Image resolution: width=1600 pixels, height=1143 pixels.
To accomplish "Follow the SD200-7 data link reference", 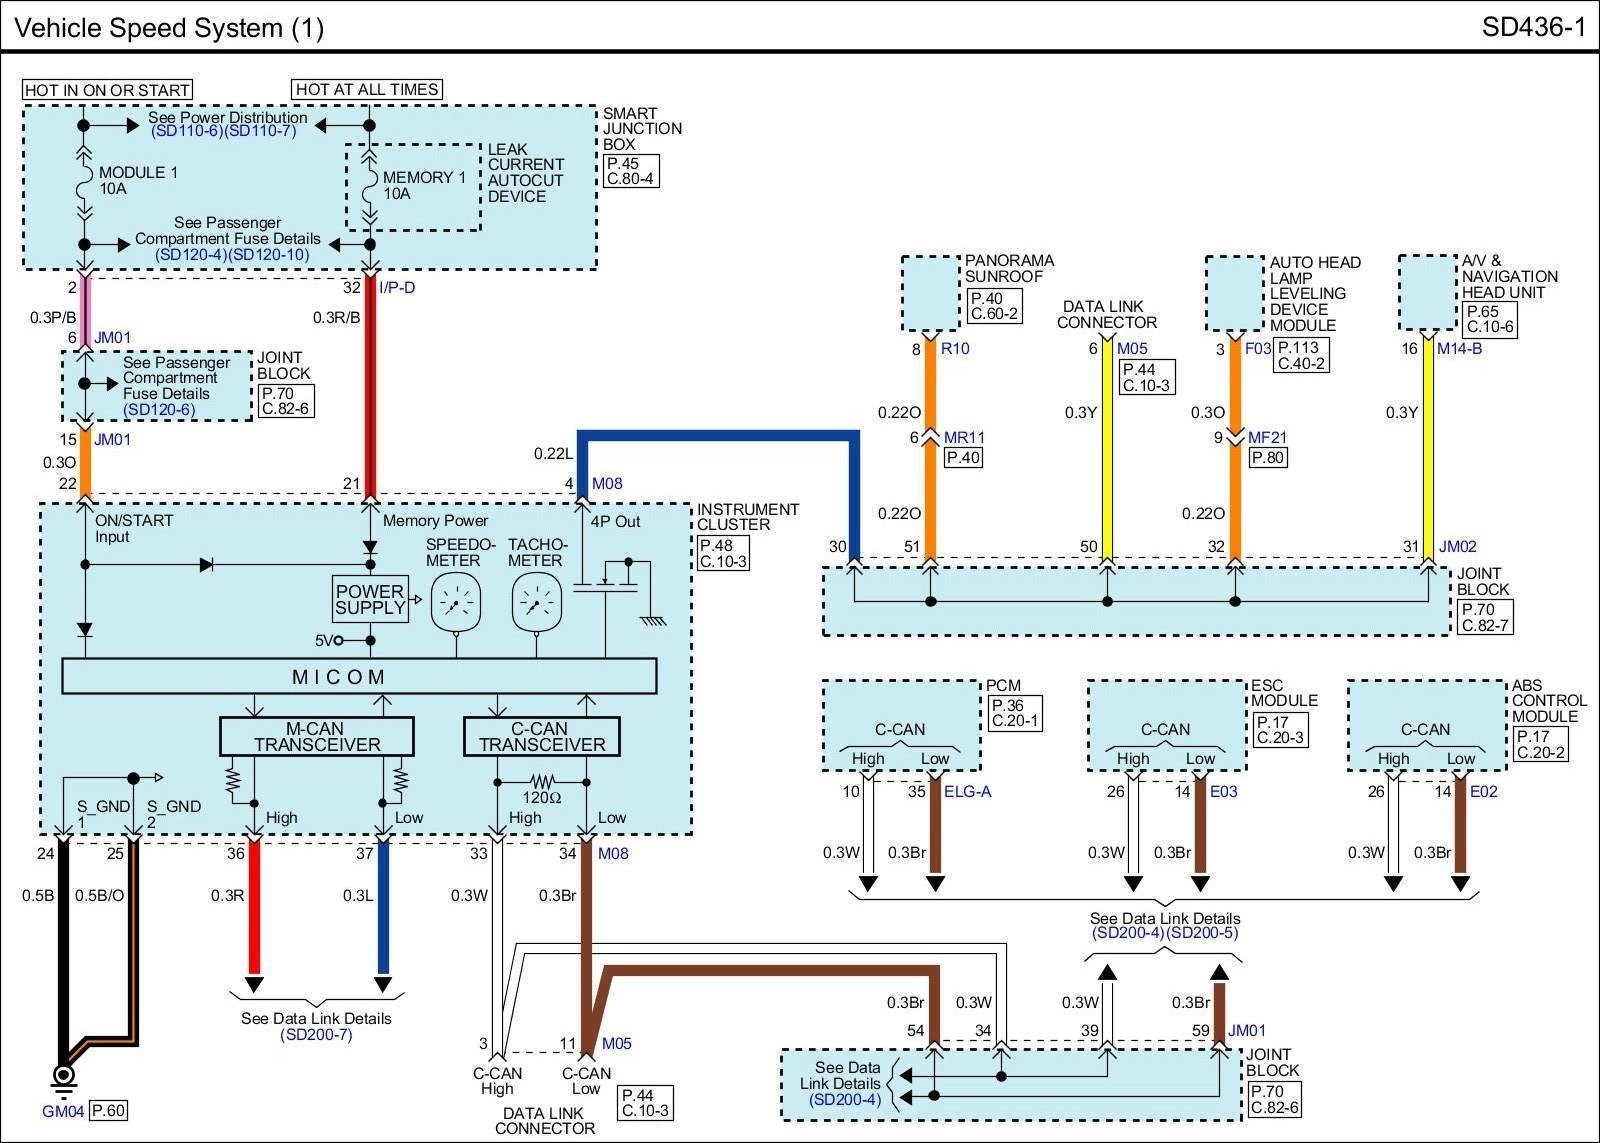I will [316, 1034].
